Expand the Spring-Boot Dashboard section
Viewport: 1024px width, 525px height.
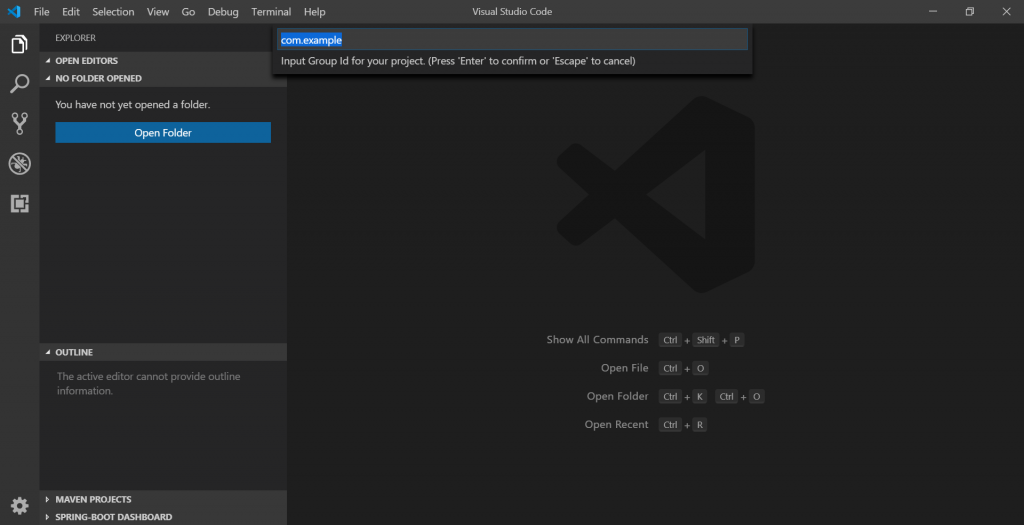point(163,517)
